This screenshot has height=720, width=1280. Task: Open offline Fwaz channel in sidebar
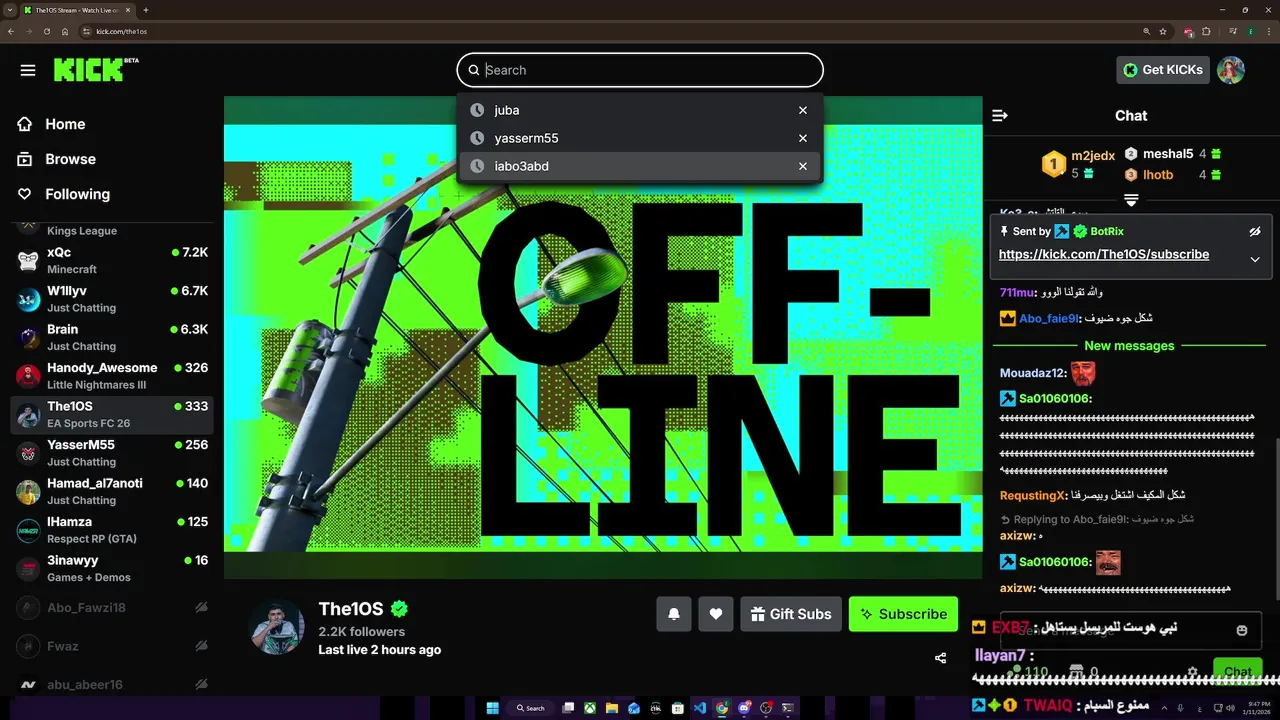111,646
